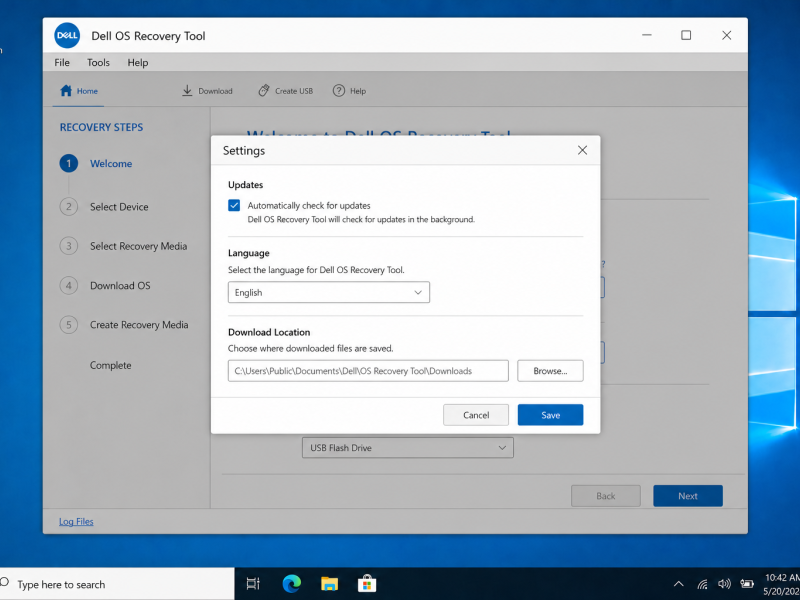Click the Select Device step label
This screenshot has width=800, height=600.
point(119,207)
